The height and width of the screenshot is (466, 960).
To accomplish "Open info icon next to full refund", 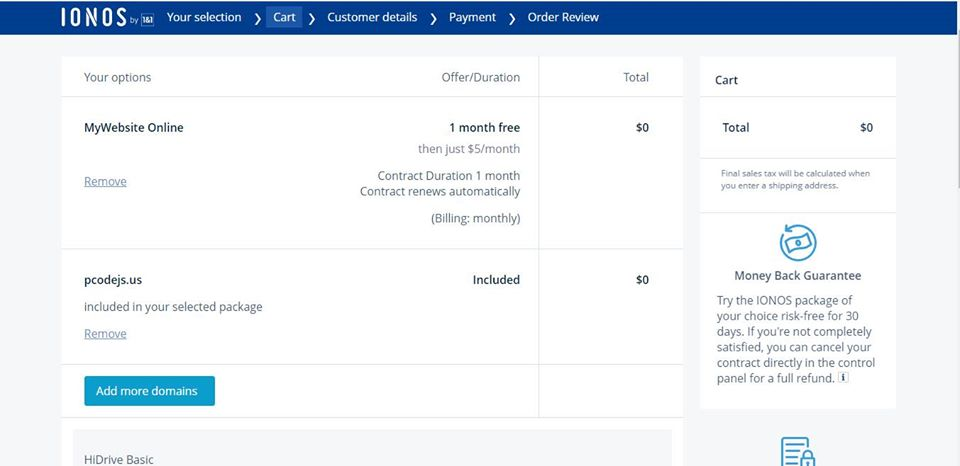I will [843, 378].
